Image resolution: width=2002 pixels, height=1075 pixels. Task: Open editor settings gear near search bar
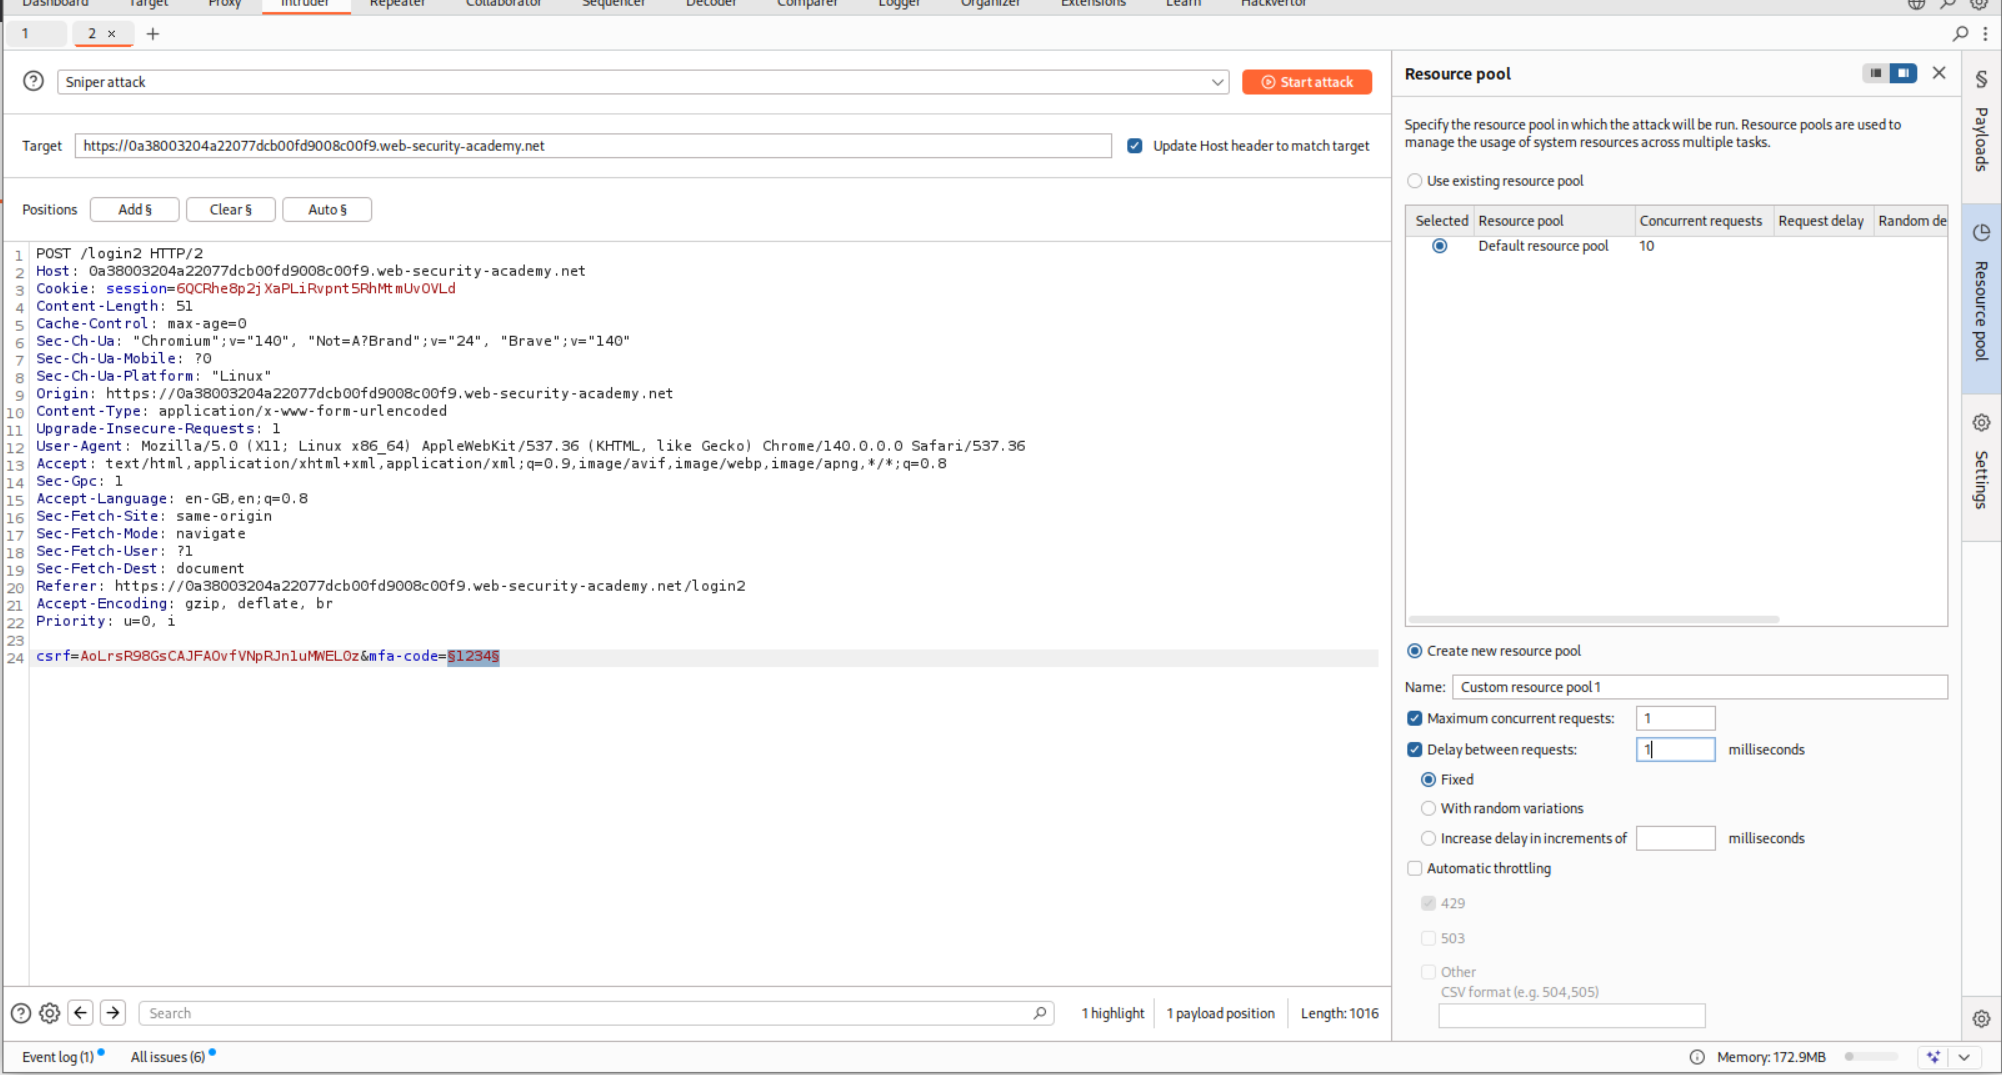tap(49, 1013)
